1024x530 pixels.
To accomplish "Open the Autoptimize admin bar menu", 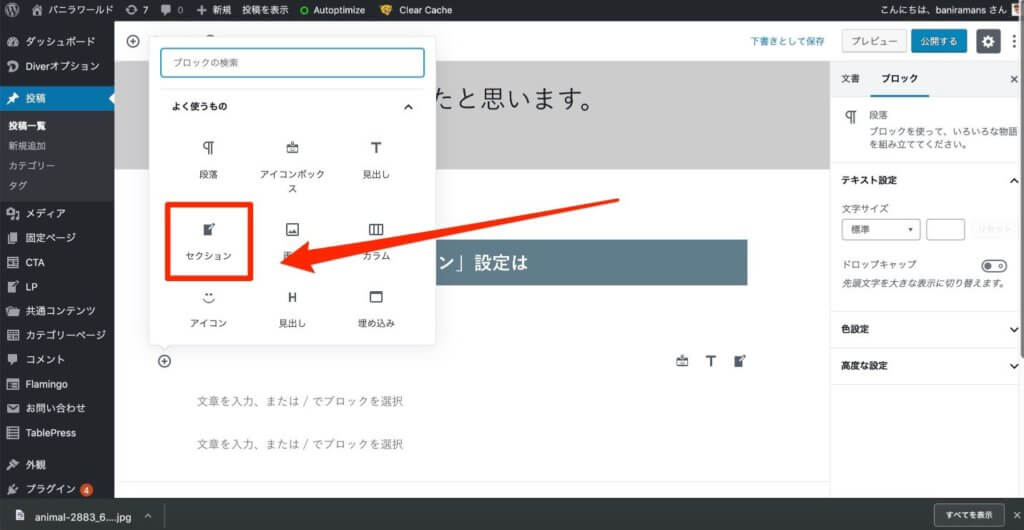I will pos(332,10).
